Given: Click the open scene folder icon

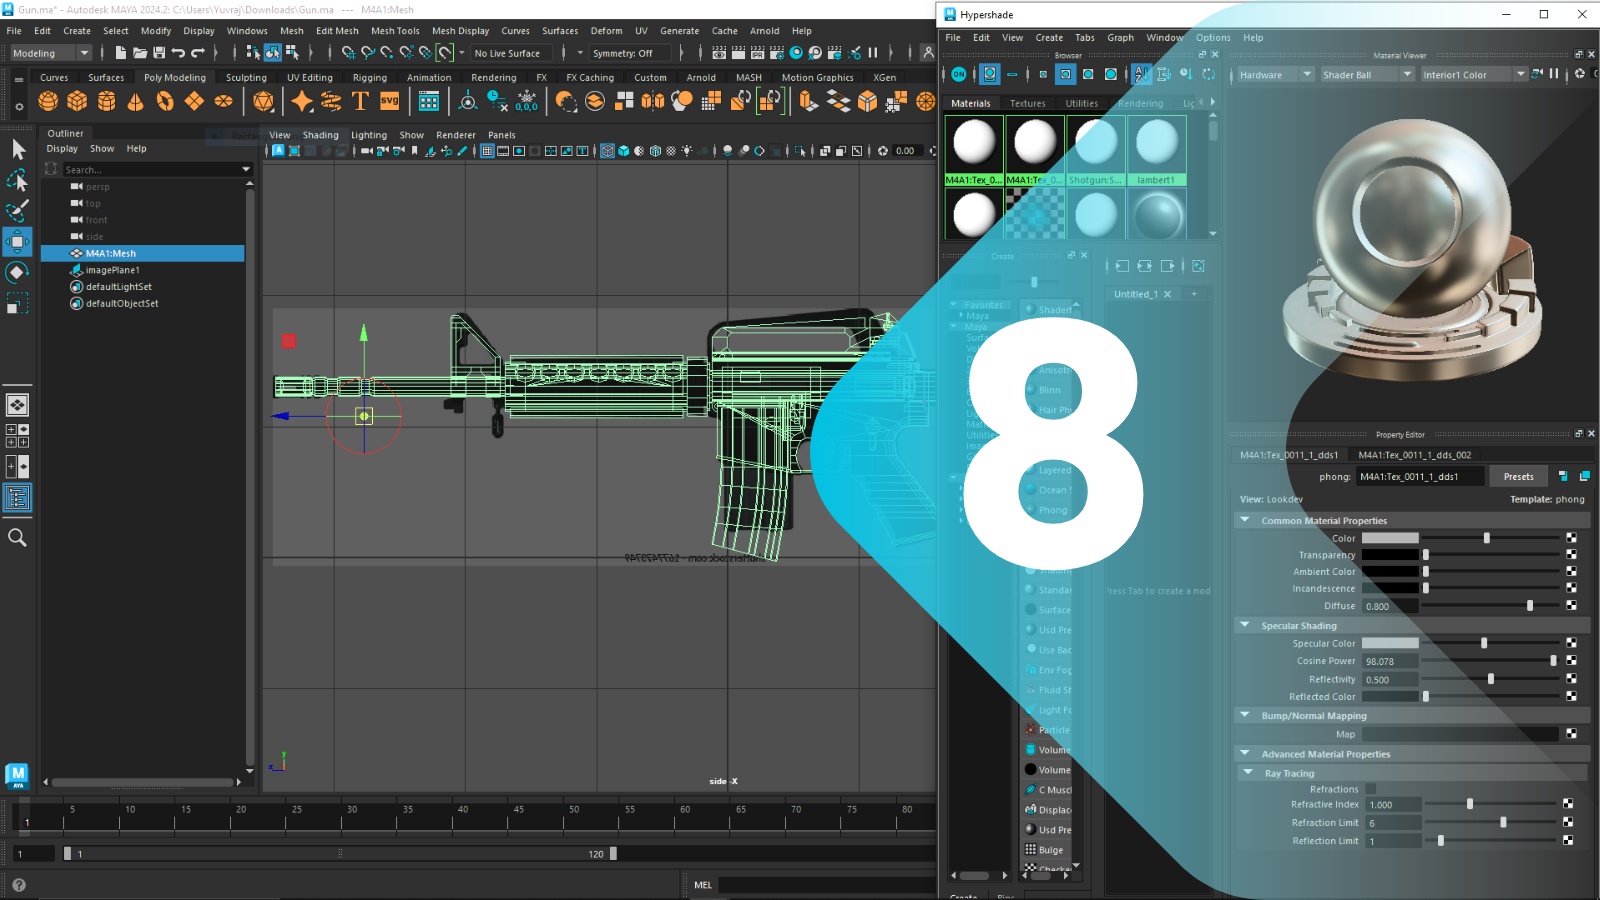Looking at the screenshot, I should click(140, 53).
